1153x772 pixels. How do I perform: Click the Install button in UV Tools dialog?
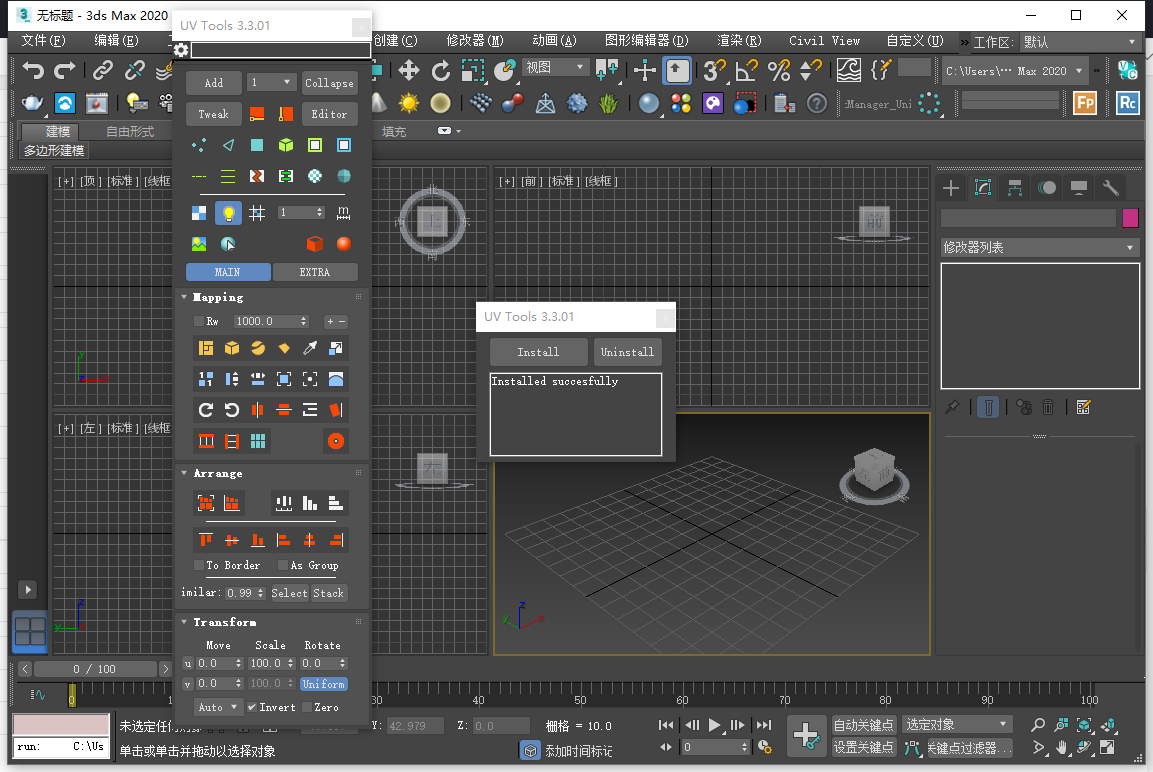click(x=538, y=352)
